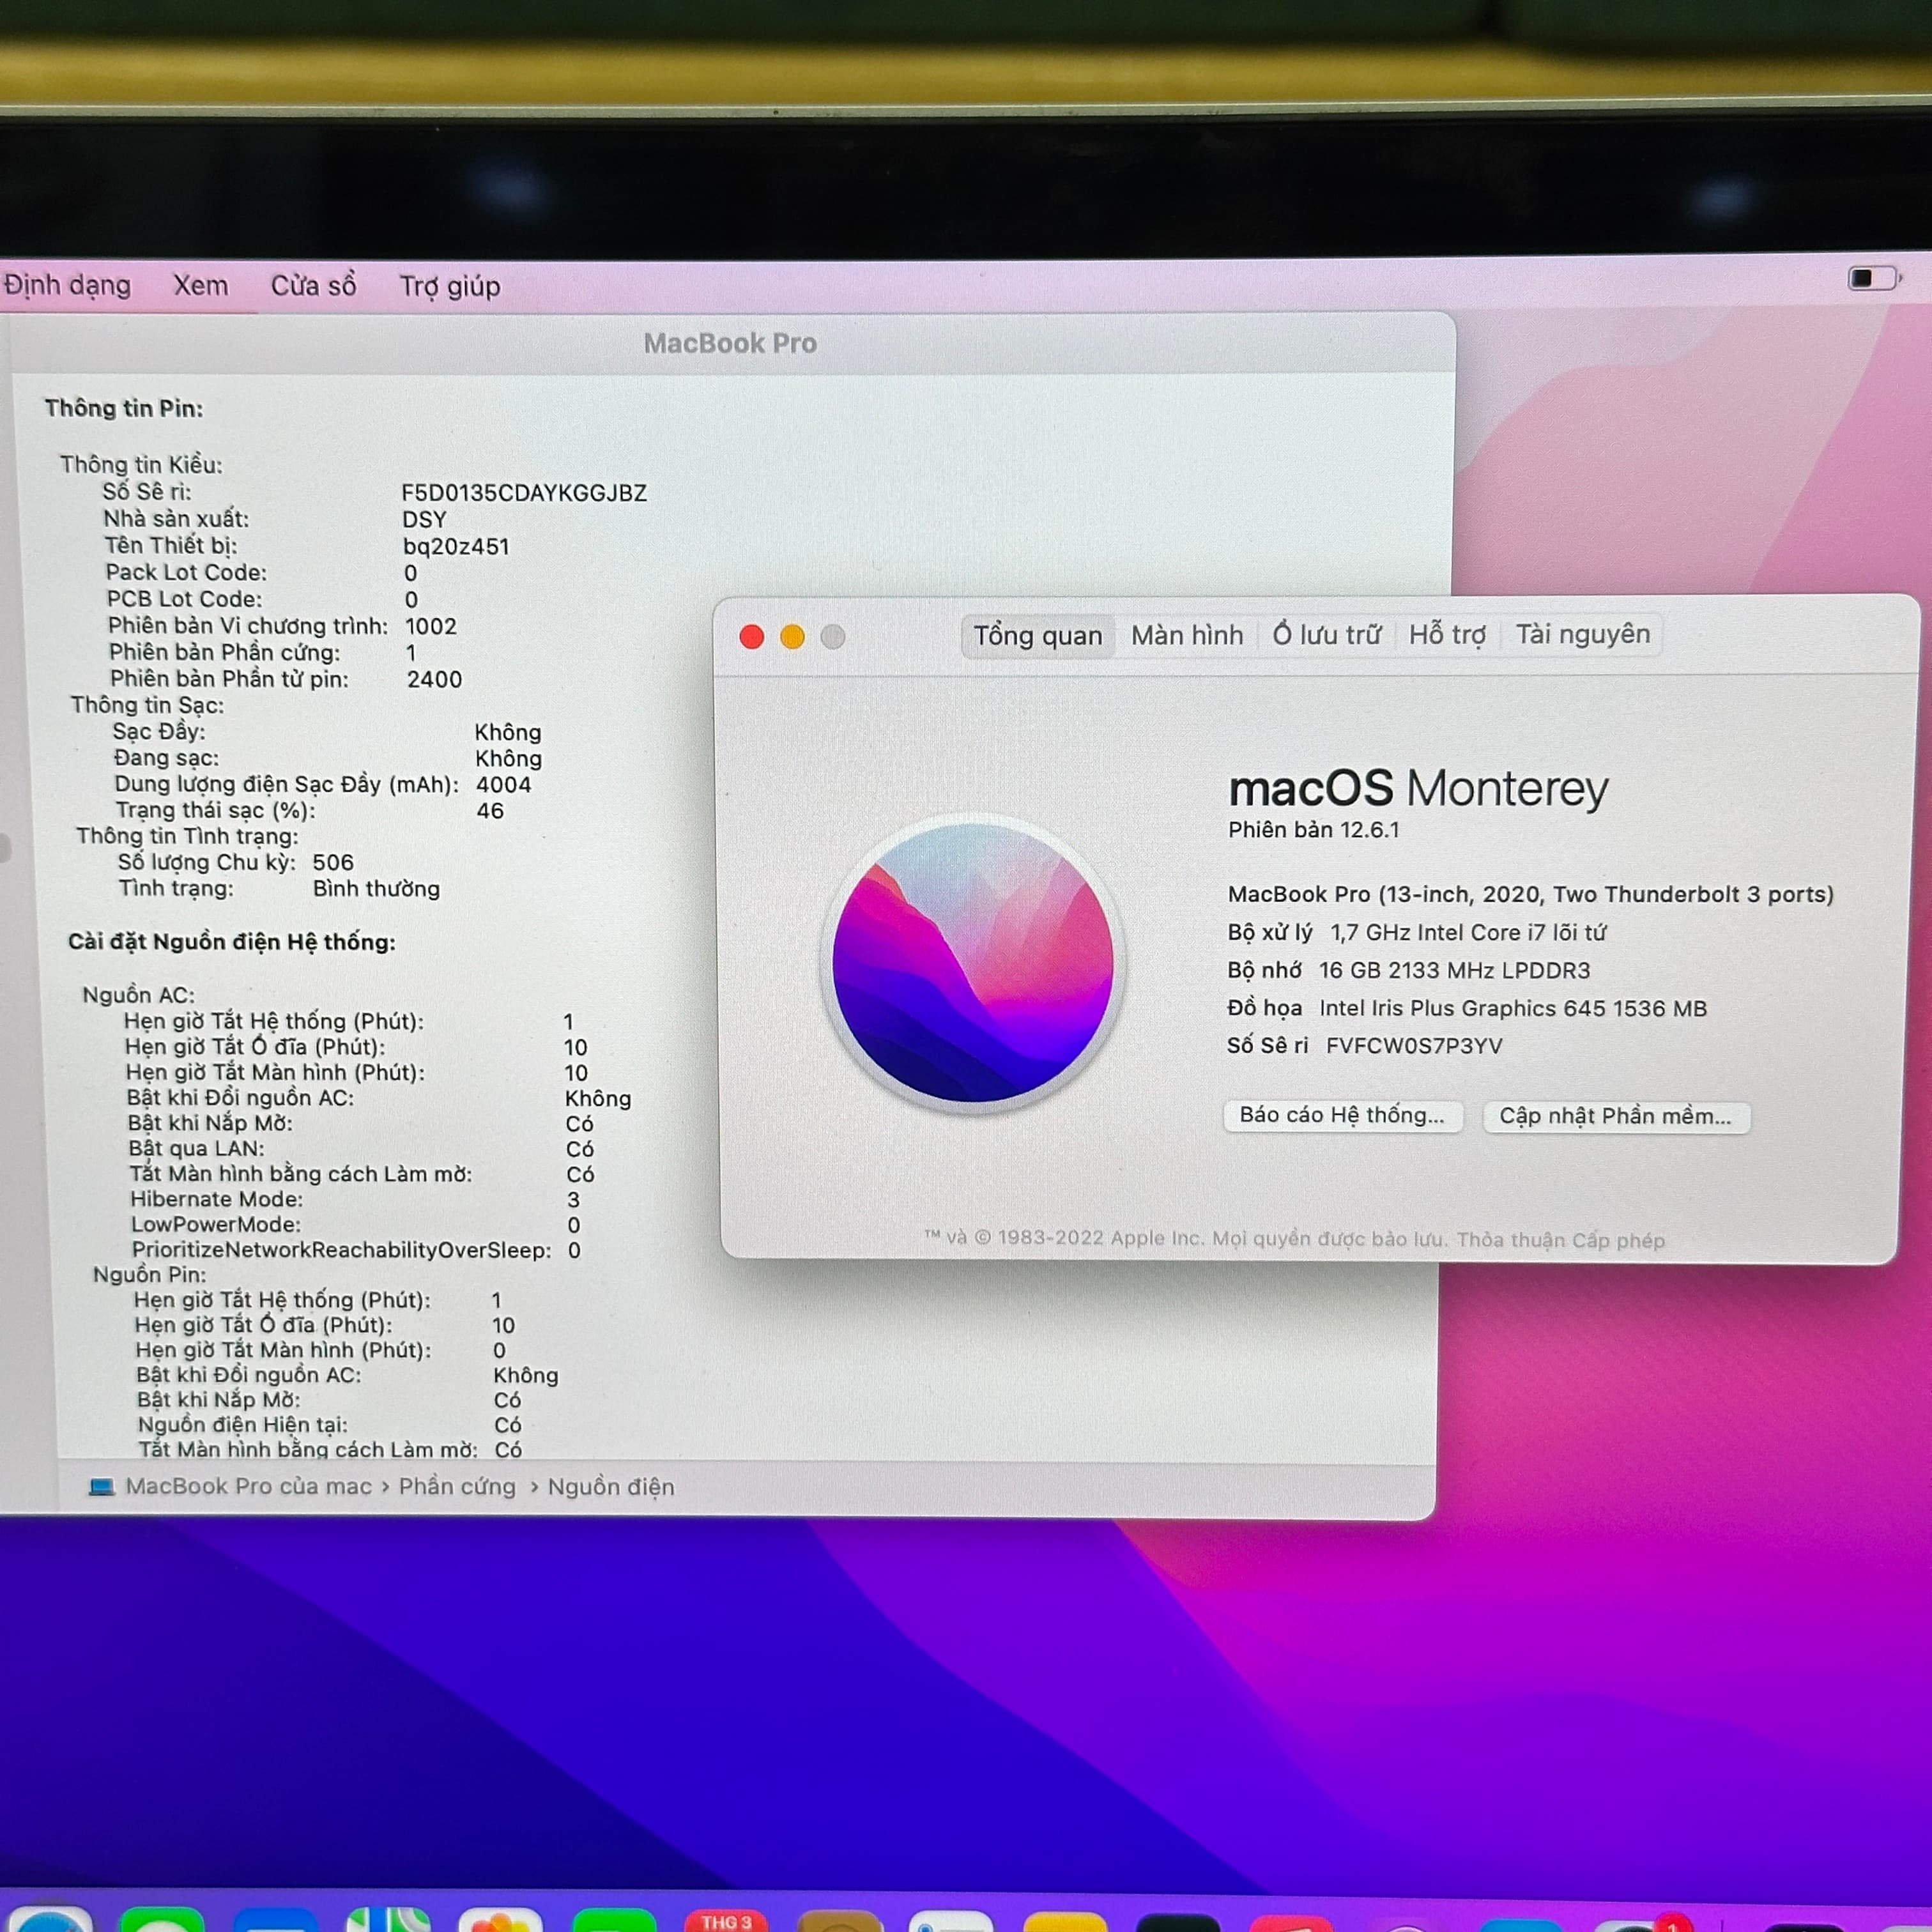
Task: Switch to the Hỗ trợ tab
Action: pos(1447,634)
